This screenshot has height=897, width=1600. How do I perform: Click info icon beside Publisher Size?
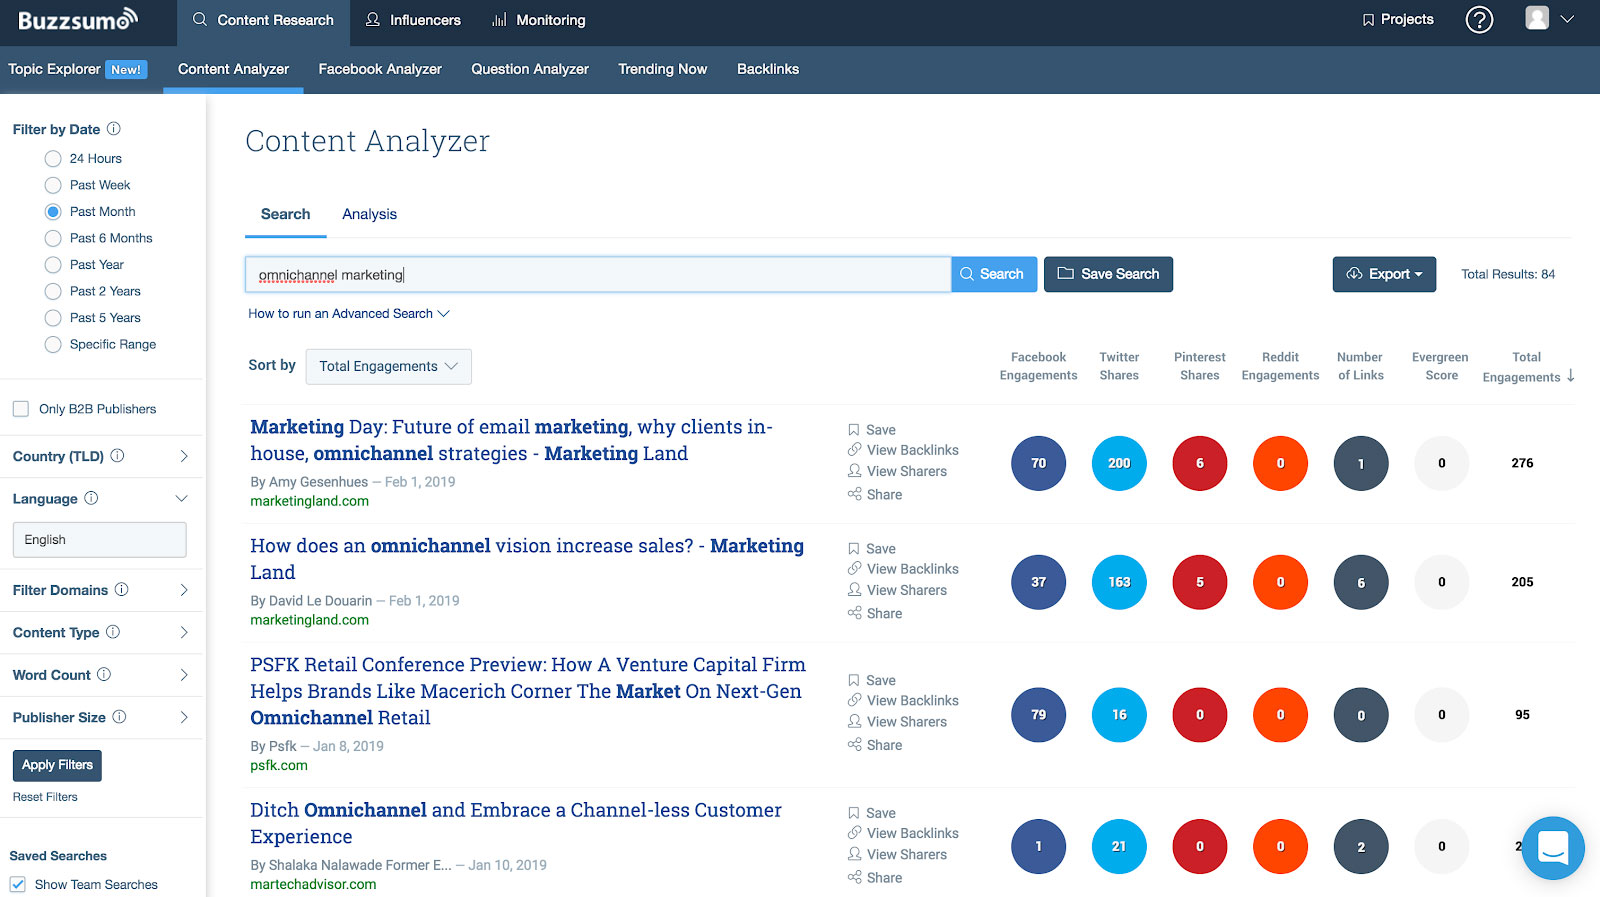point(119,717)
